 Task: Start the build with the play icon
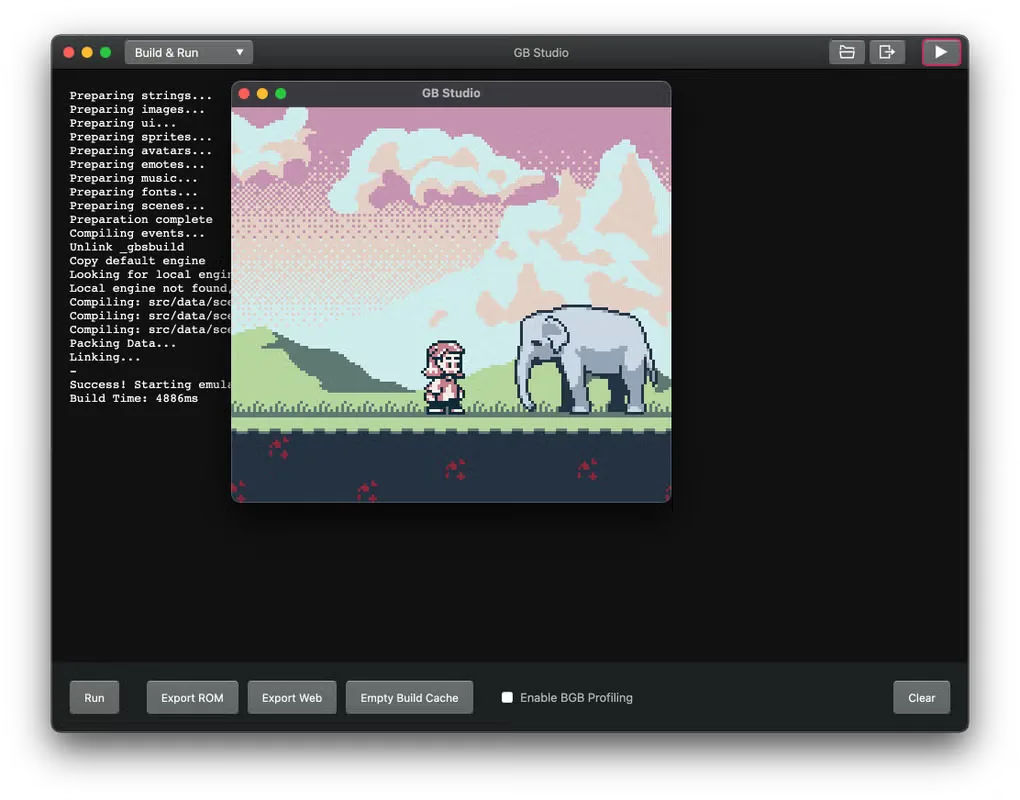click(x=941, y=52)
